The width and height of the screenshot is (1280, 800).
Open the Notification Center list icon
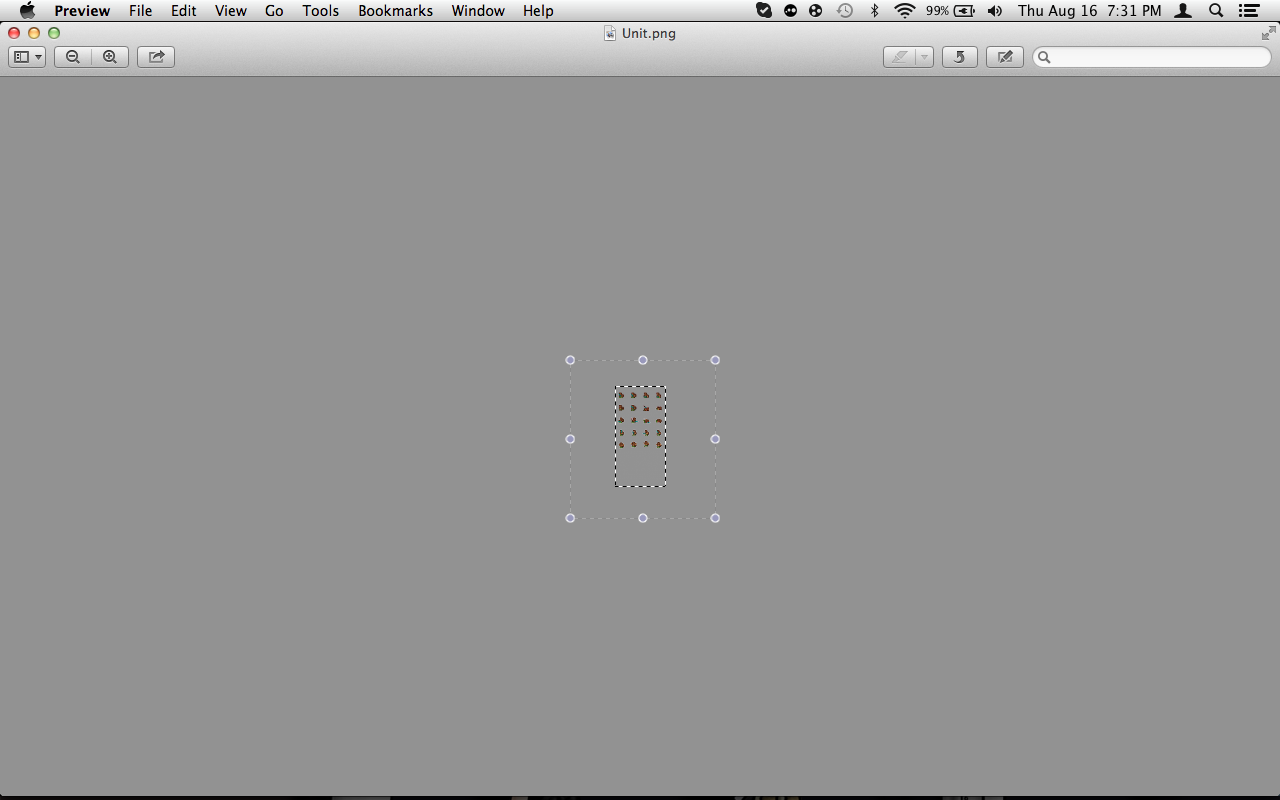pos(1249,11)
